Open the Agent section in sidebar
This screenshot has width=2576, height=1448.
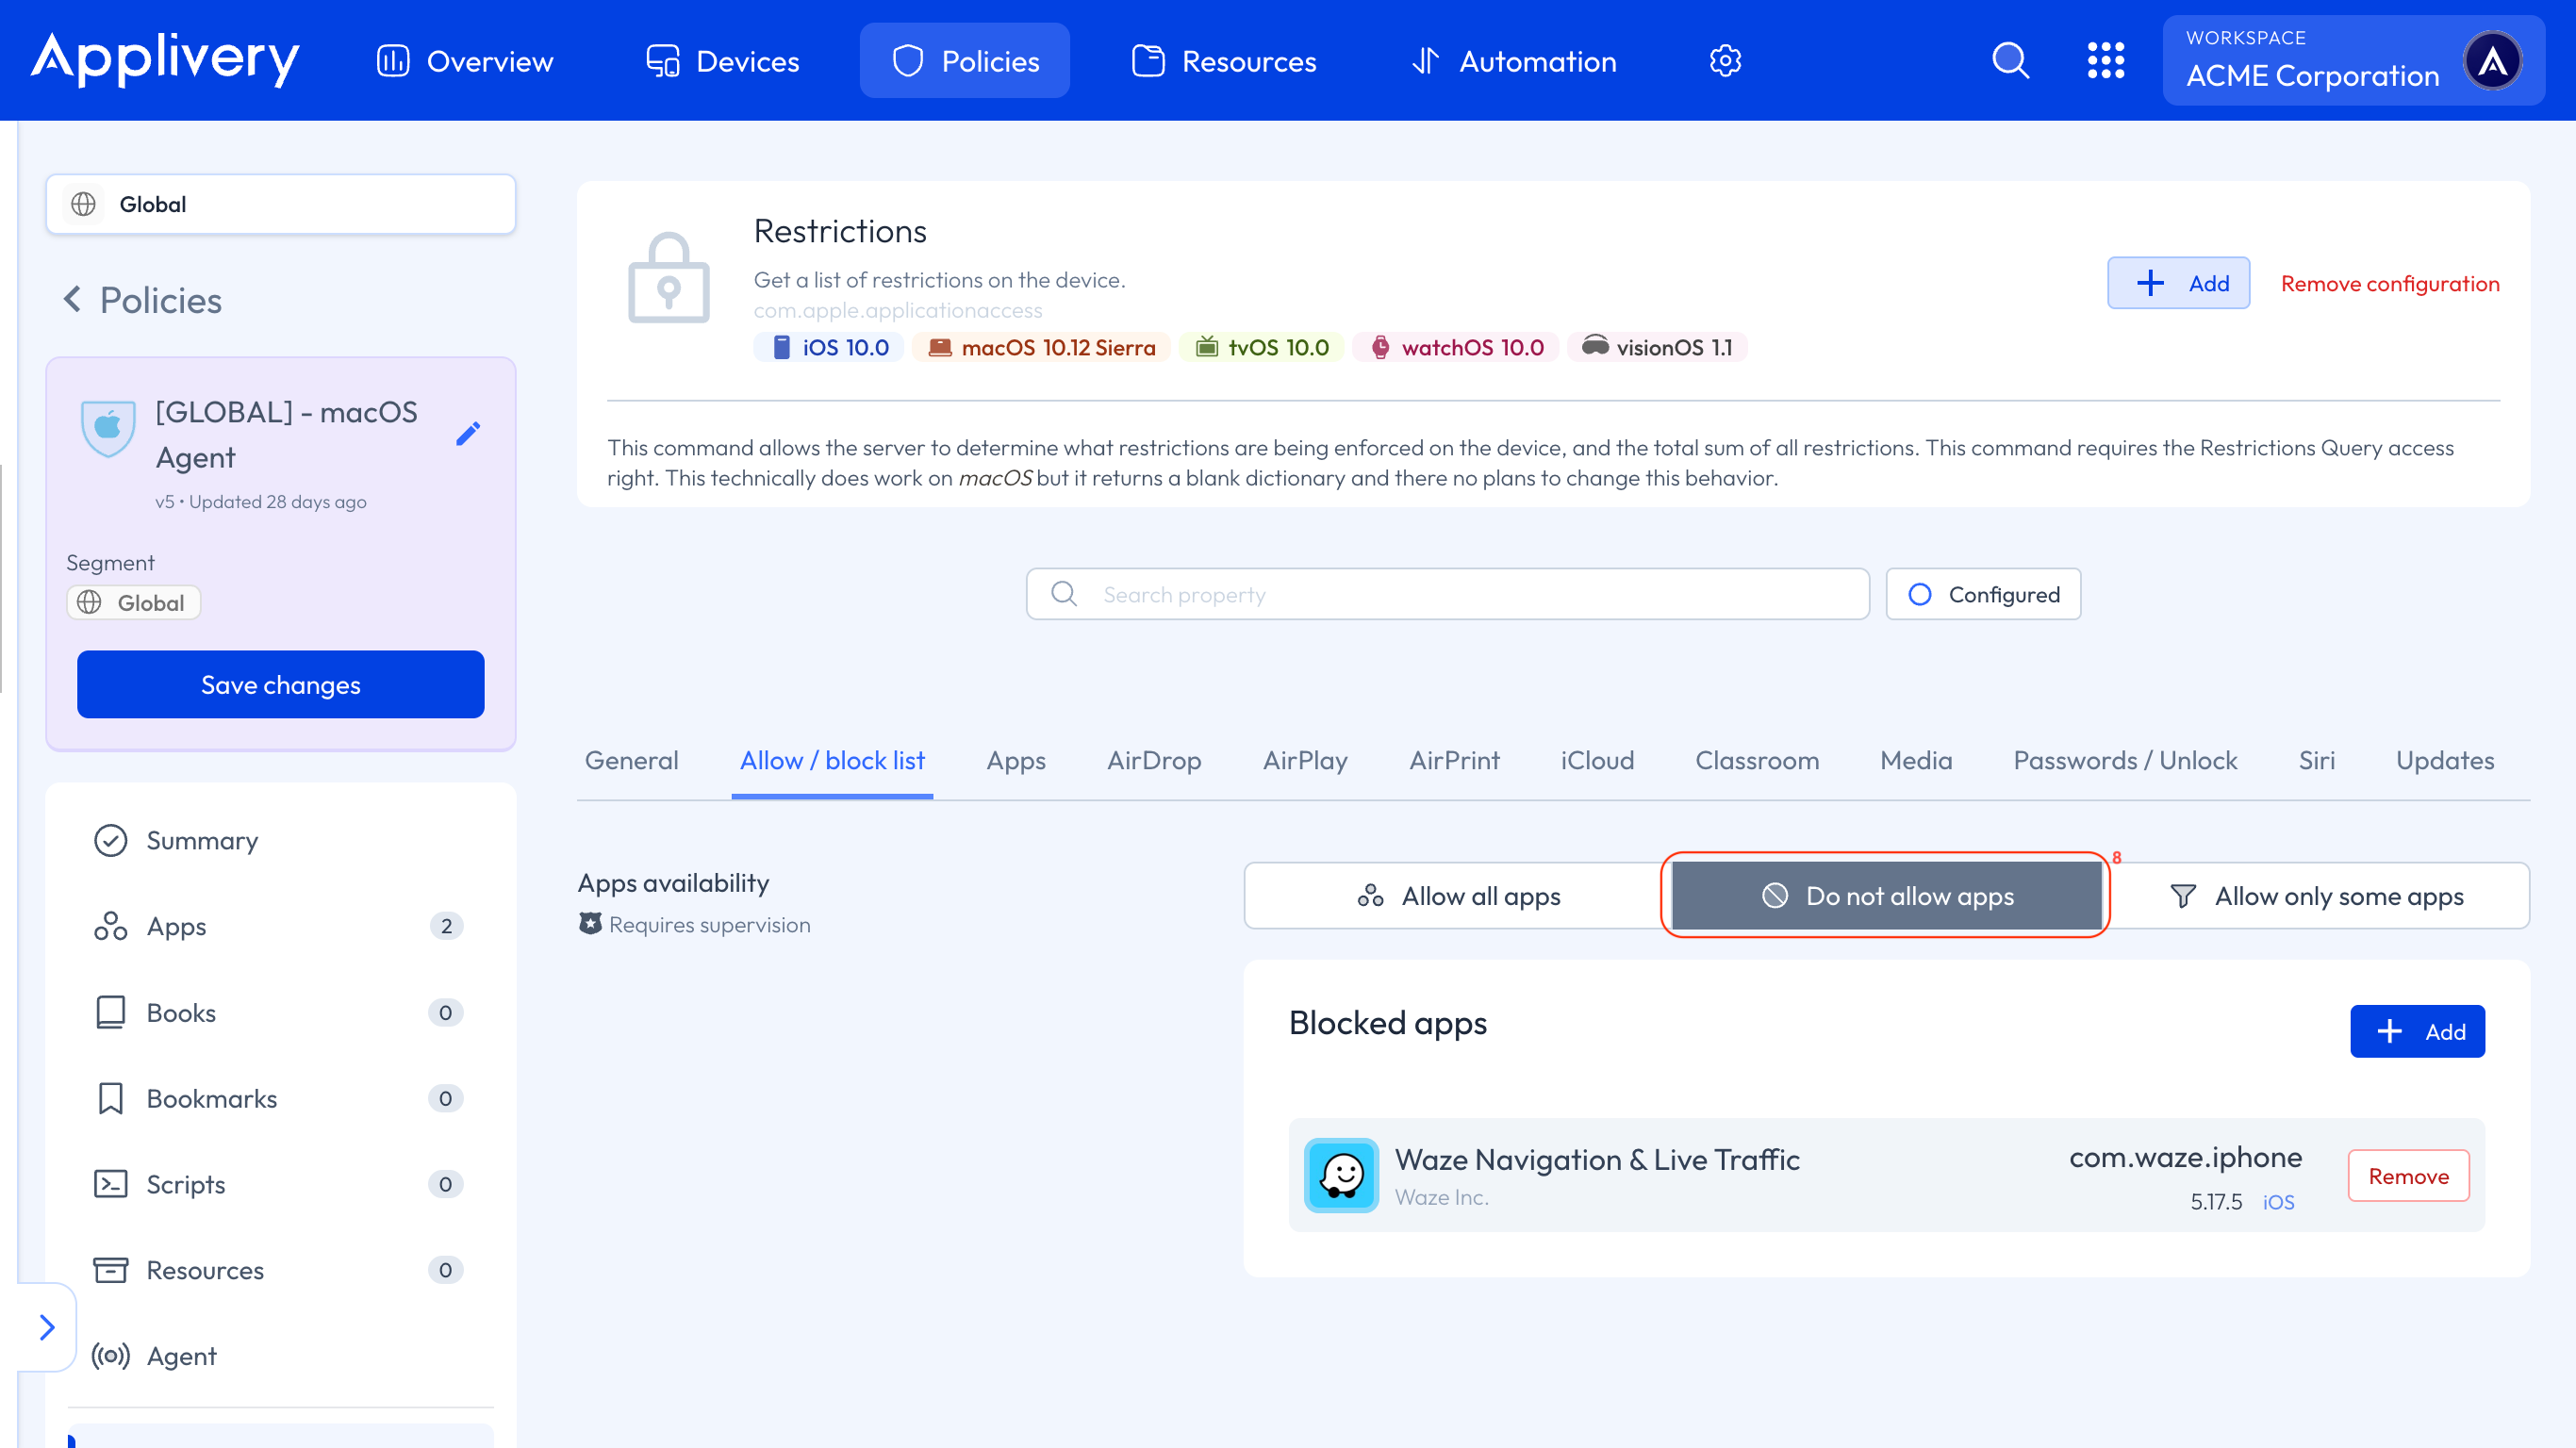[181, 1356]
